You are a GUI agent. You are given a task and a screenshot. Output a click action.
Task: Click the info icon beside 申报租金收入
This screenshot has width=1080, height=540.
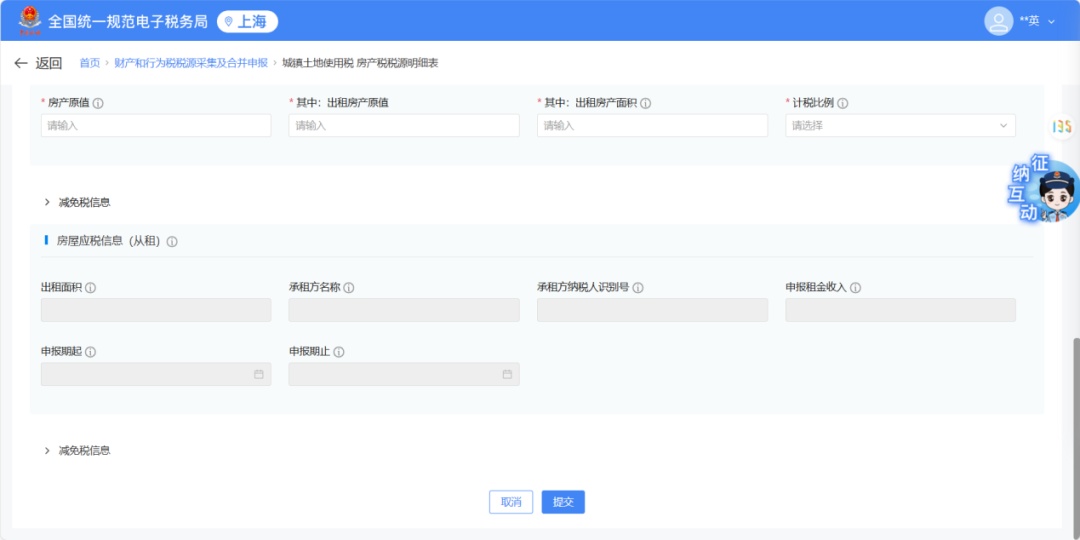[x=856, y=288]
